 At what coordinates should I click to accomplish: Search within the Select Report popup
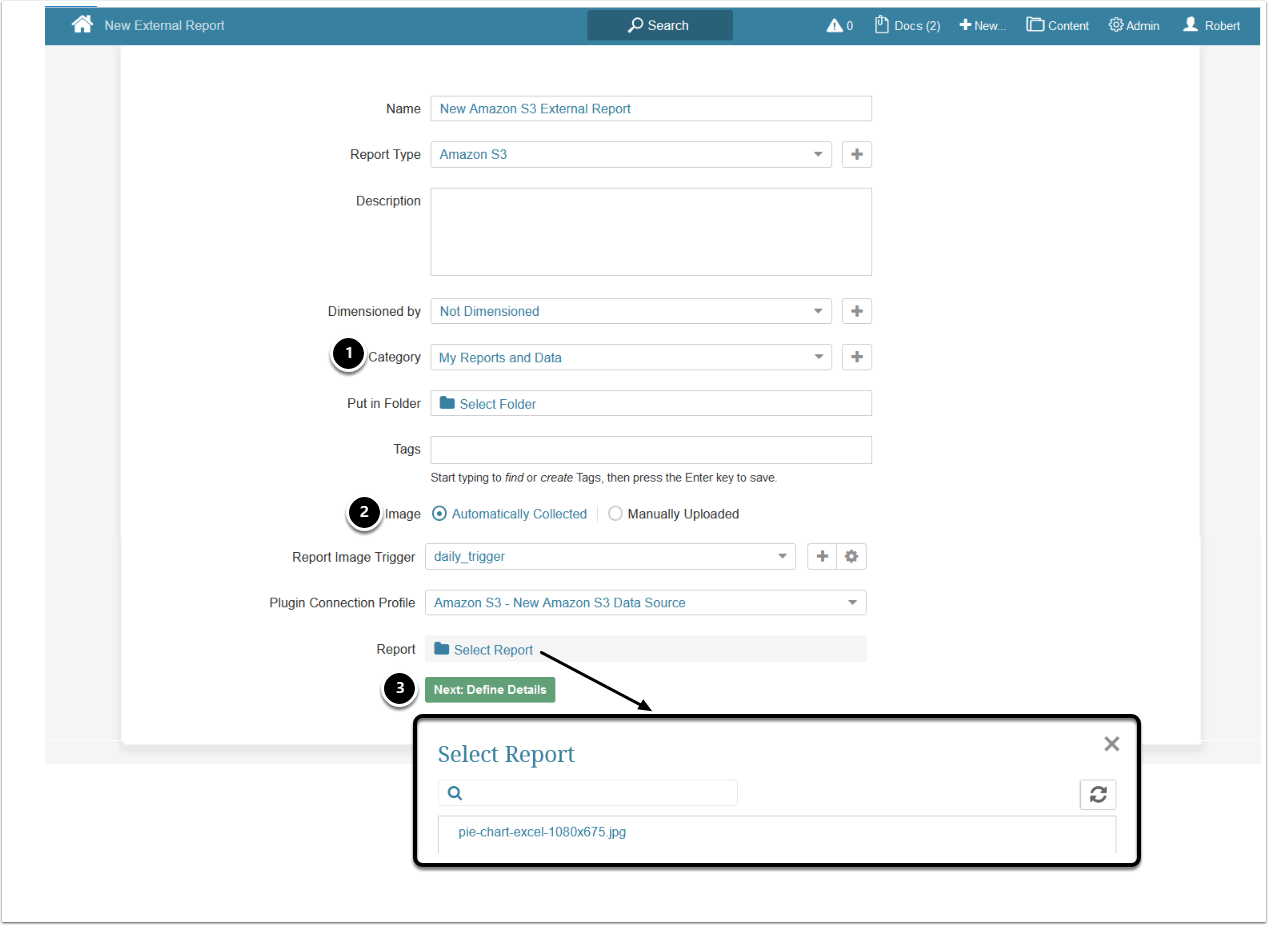click(588, 793)
